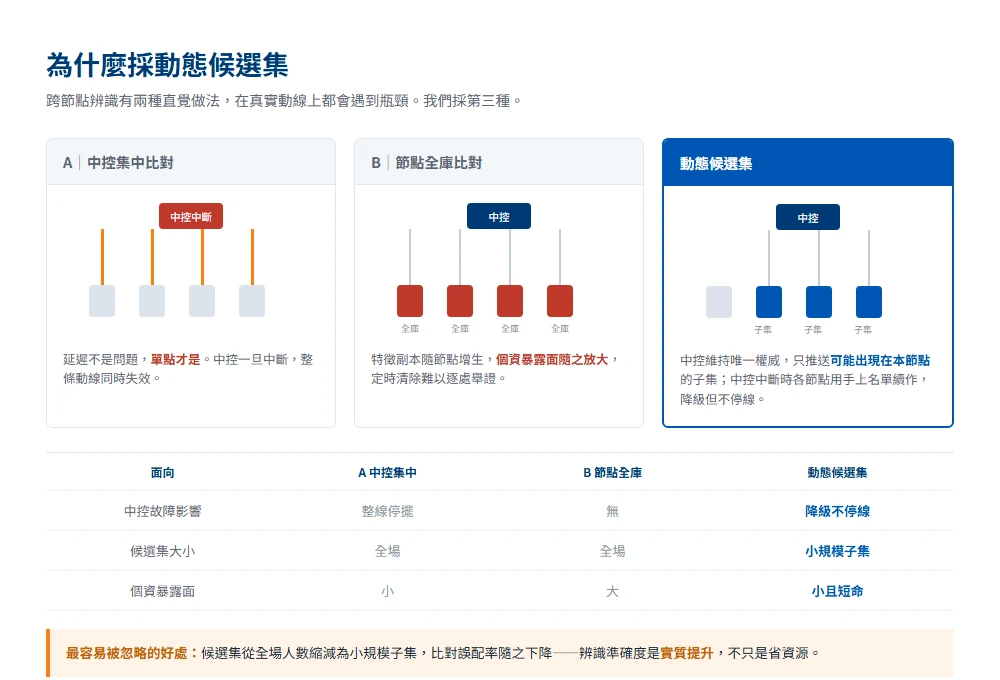The width and height of the screenshot is (1000, 680).
Task: Select the red phrase 個資暴露面隨之放大
Action: point(552,359)
